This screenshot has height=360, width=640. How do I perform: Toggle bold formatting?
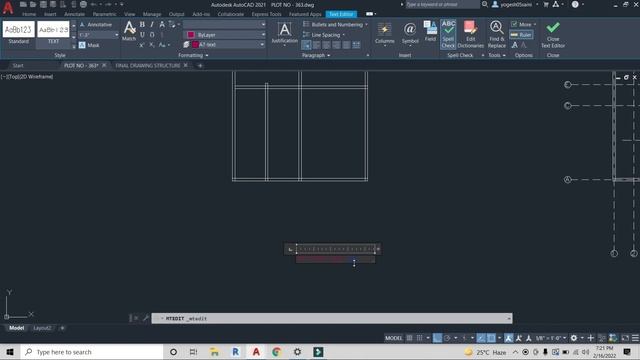[142, 24]
